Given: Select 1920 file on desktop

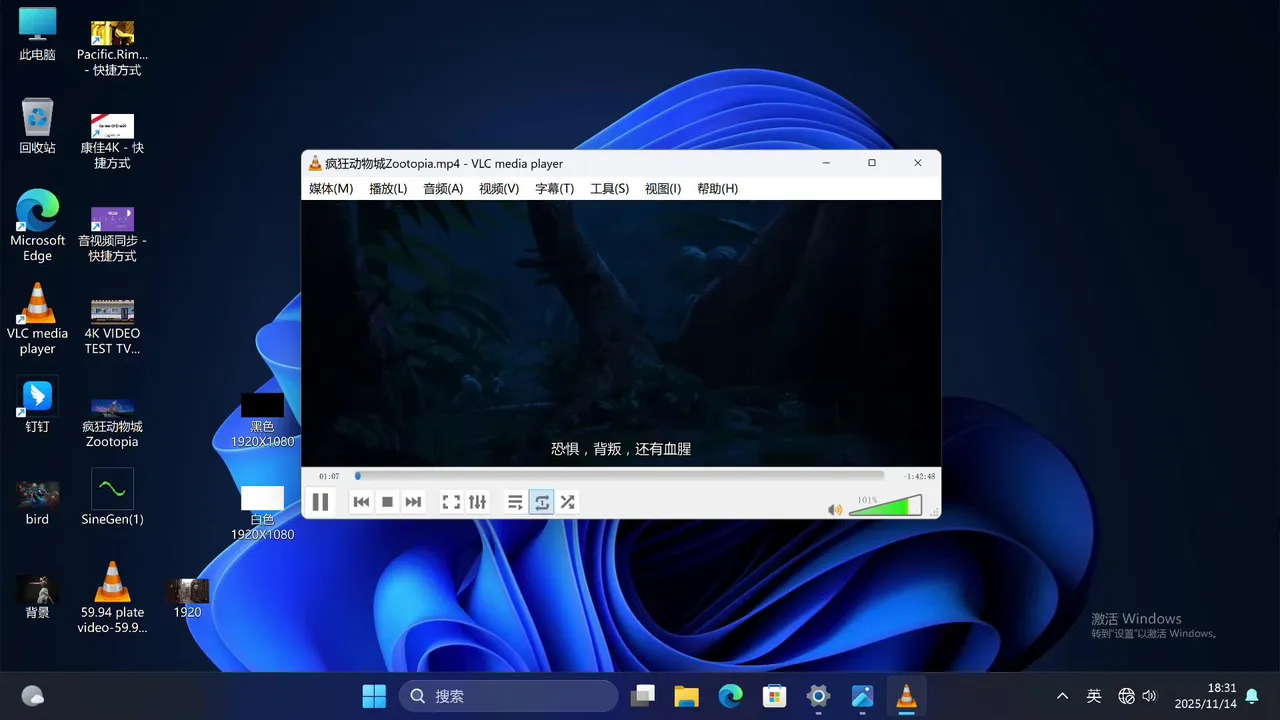Looking at the screenshot, I should (x=187, y=598).
